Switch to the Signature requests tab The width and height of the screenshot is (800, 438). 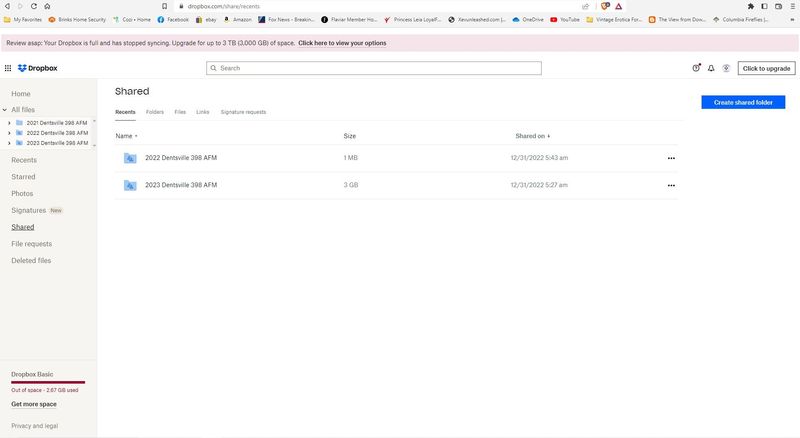click(243, 112)
